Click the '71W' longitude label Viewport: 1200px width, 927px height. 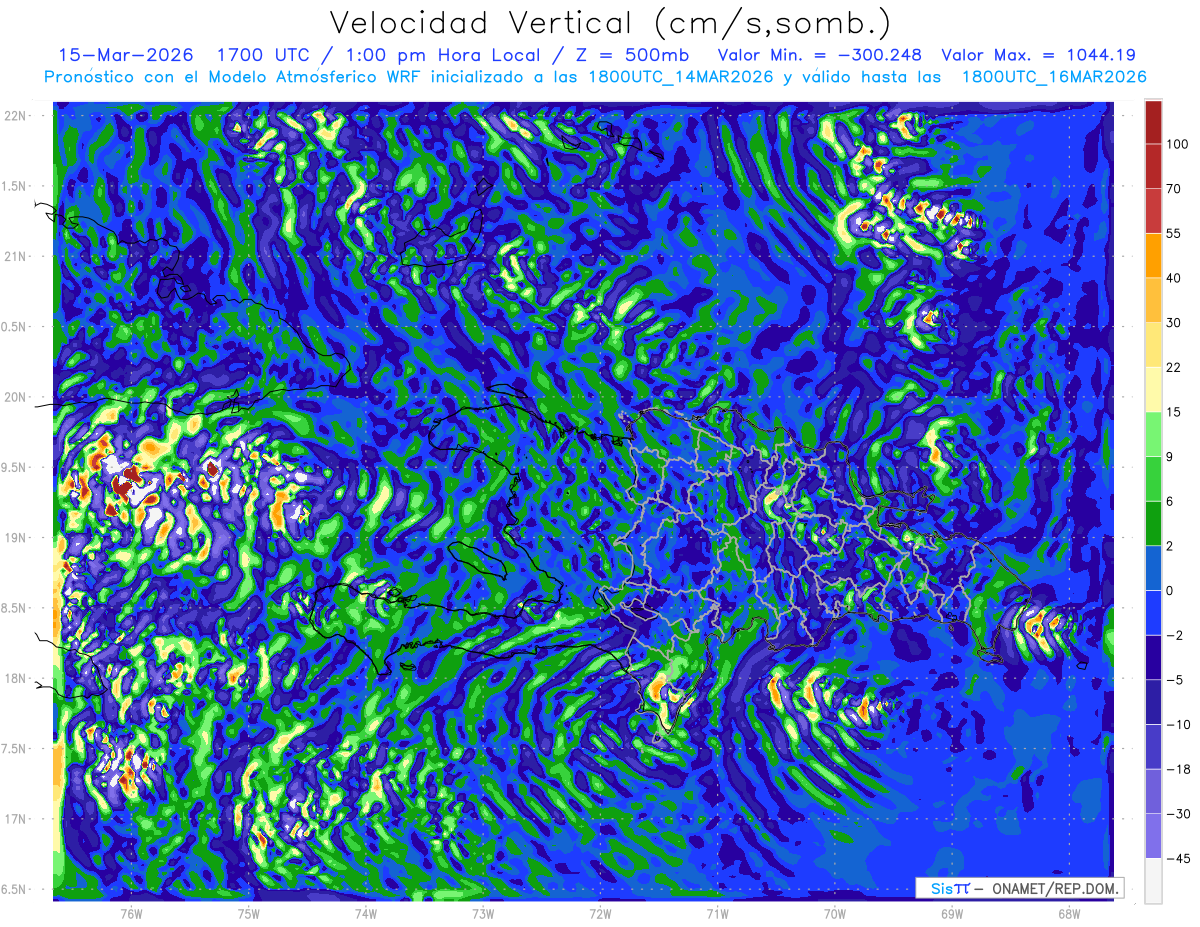tap(717, 914)
